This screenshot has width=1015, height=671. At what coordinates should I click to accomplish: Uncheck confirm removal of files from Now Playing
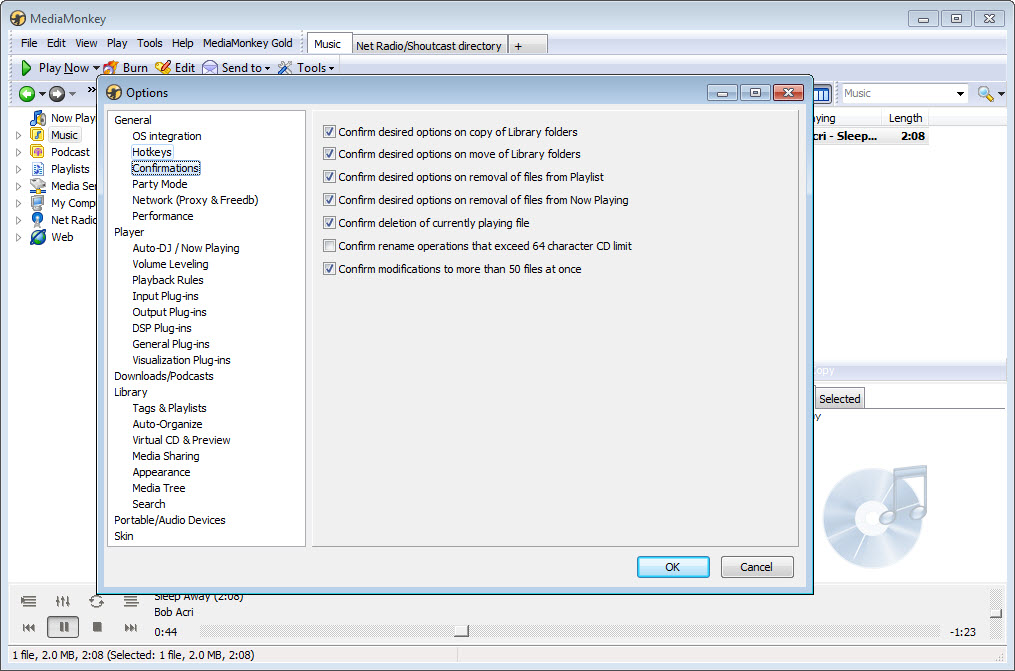[329, 200]
